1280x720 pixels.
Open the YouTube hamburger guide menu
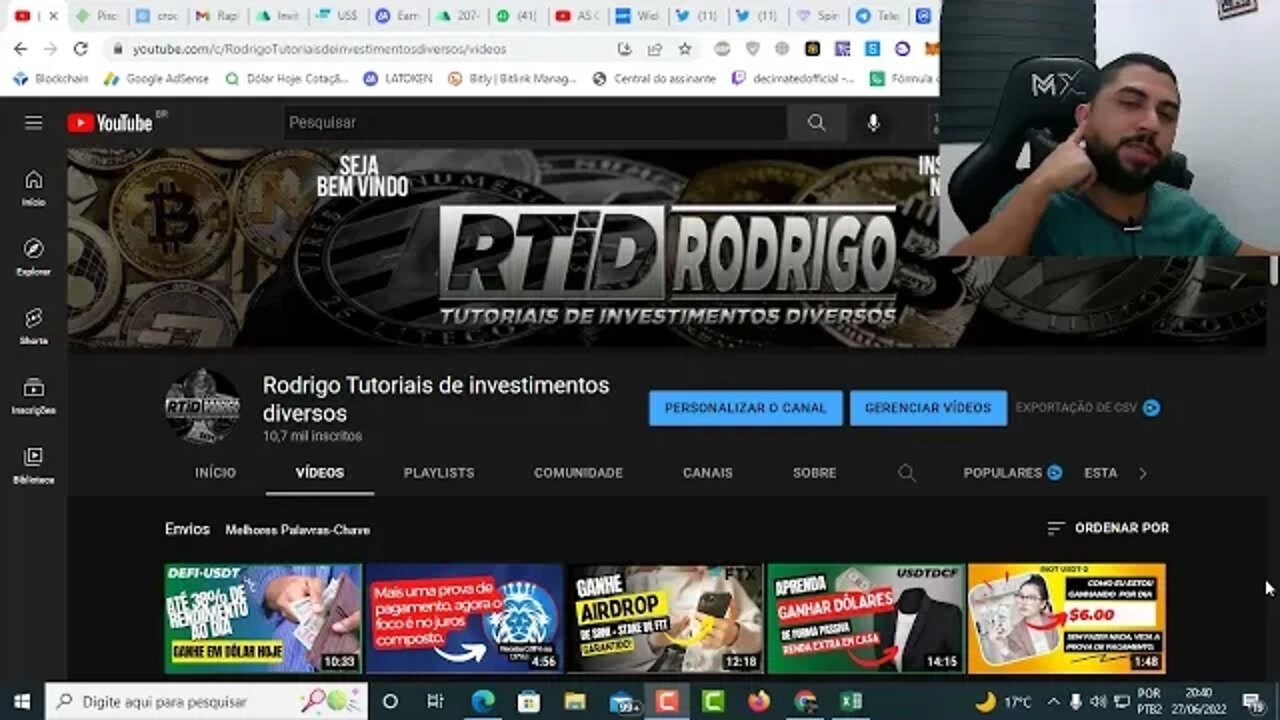(34, 122)
